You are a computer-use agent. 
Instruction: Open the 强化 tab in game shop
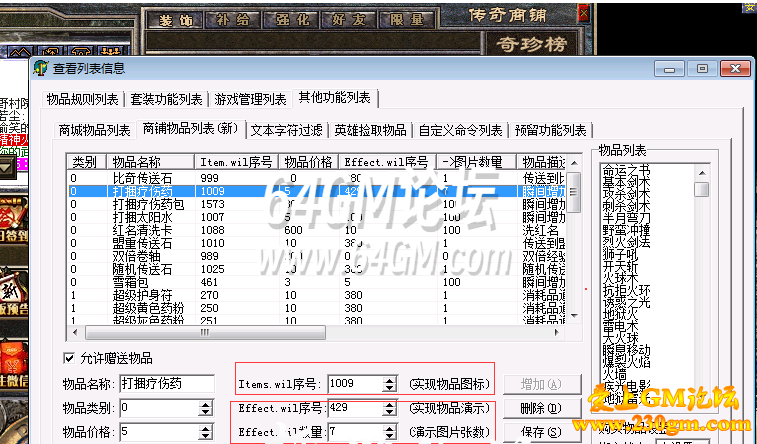tap(292, 20)
